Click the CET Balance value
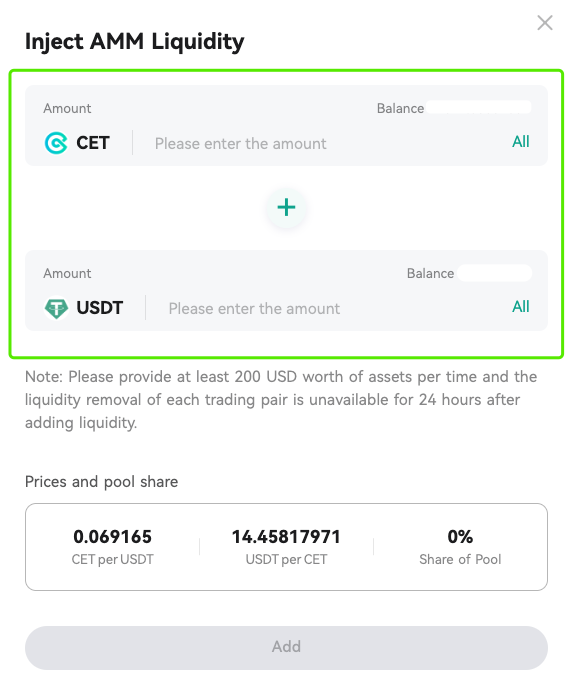Image resolution: width=571 pixels, height=696 pixels. point(479,107)
